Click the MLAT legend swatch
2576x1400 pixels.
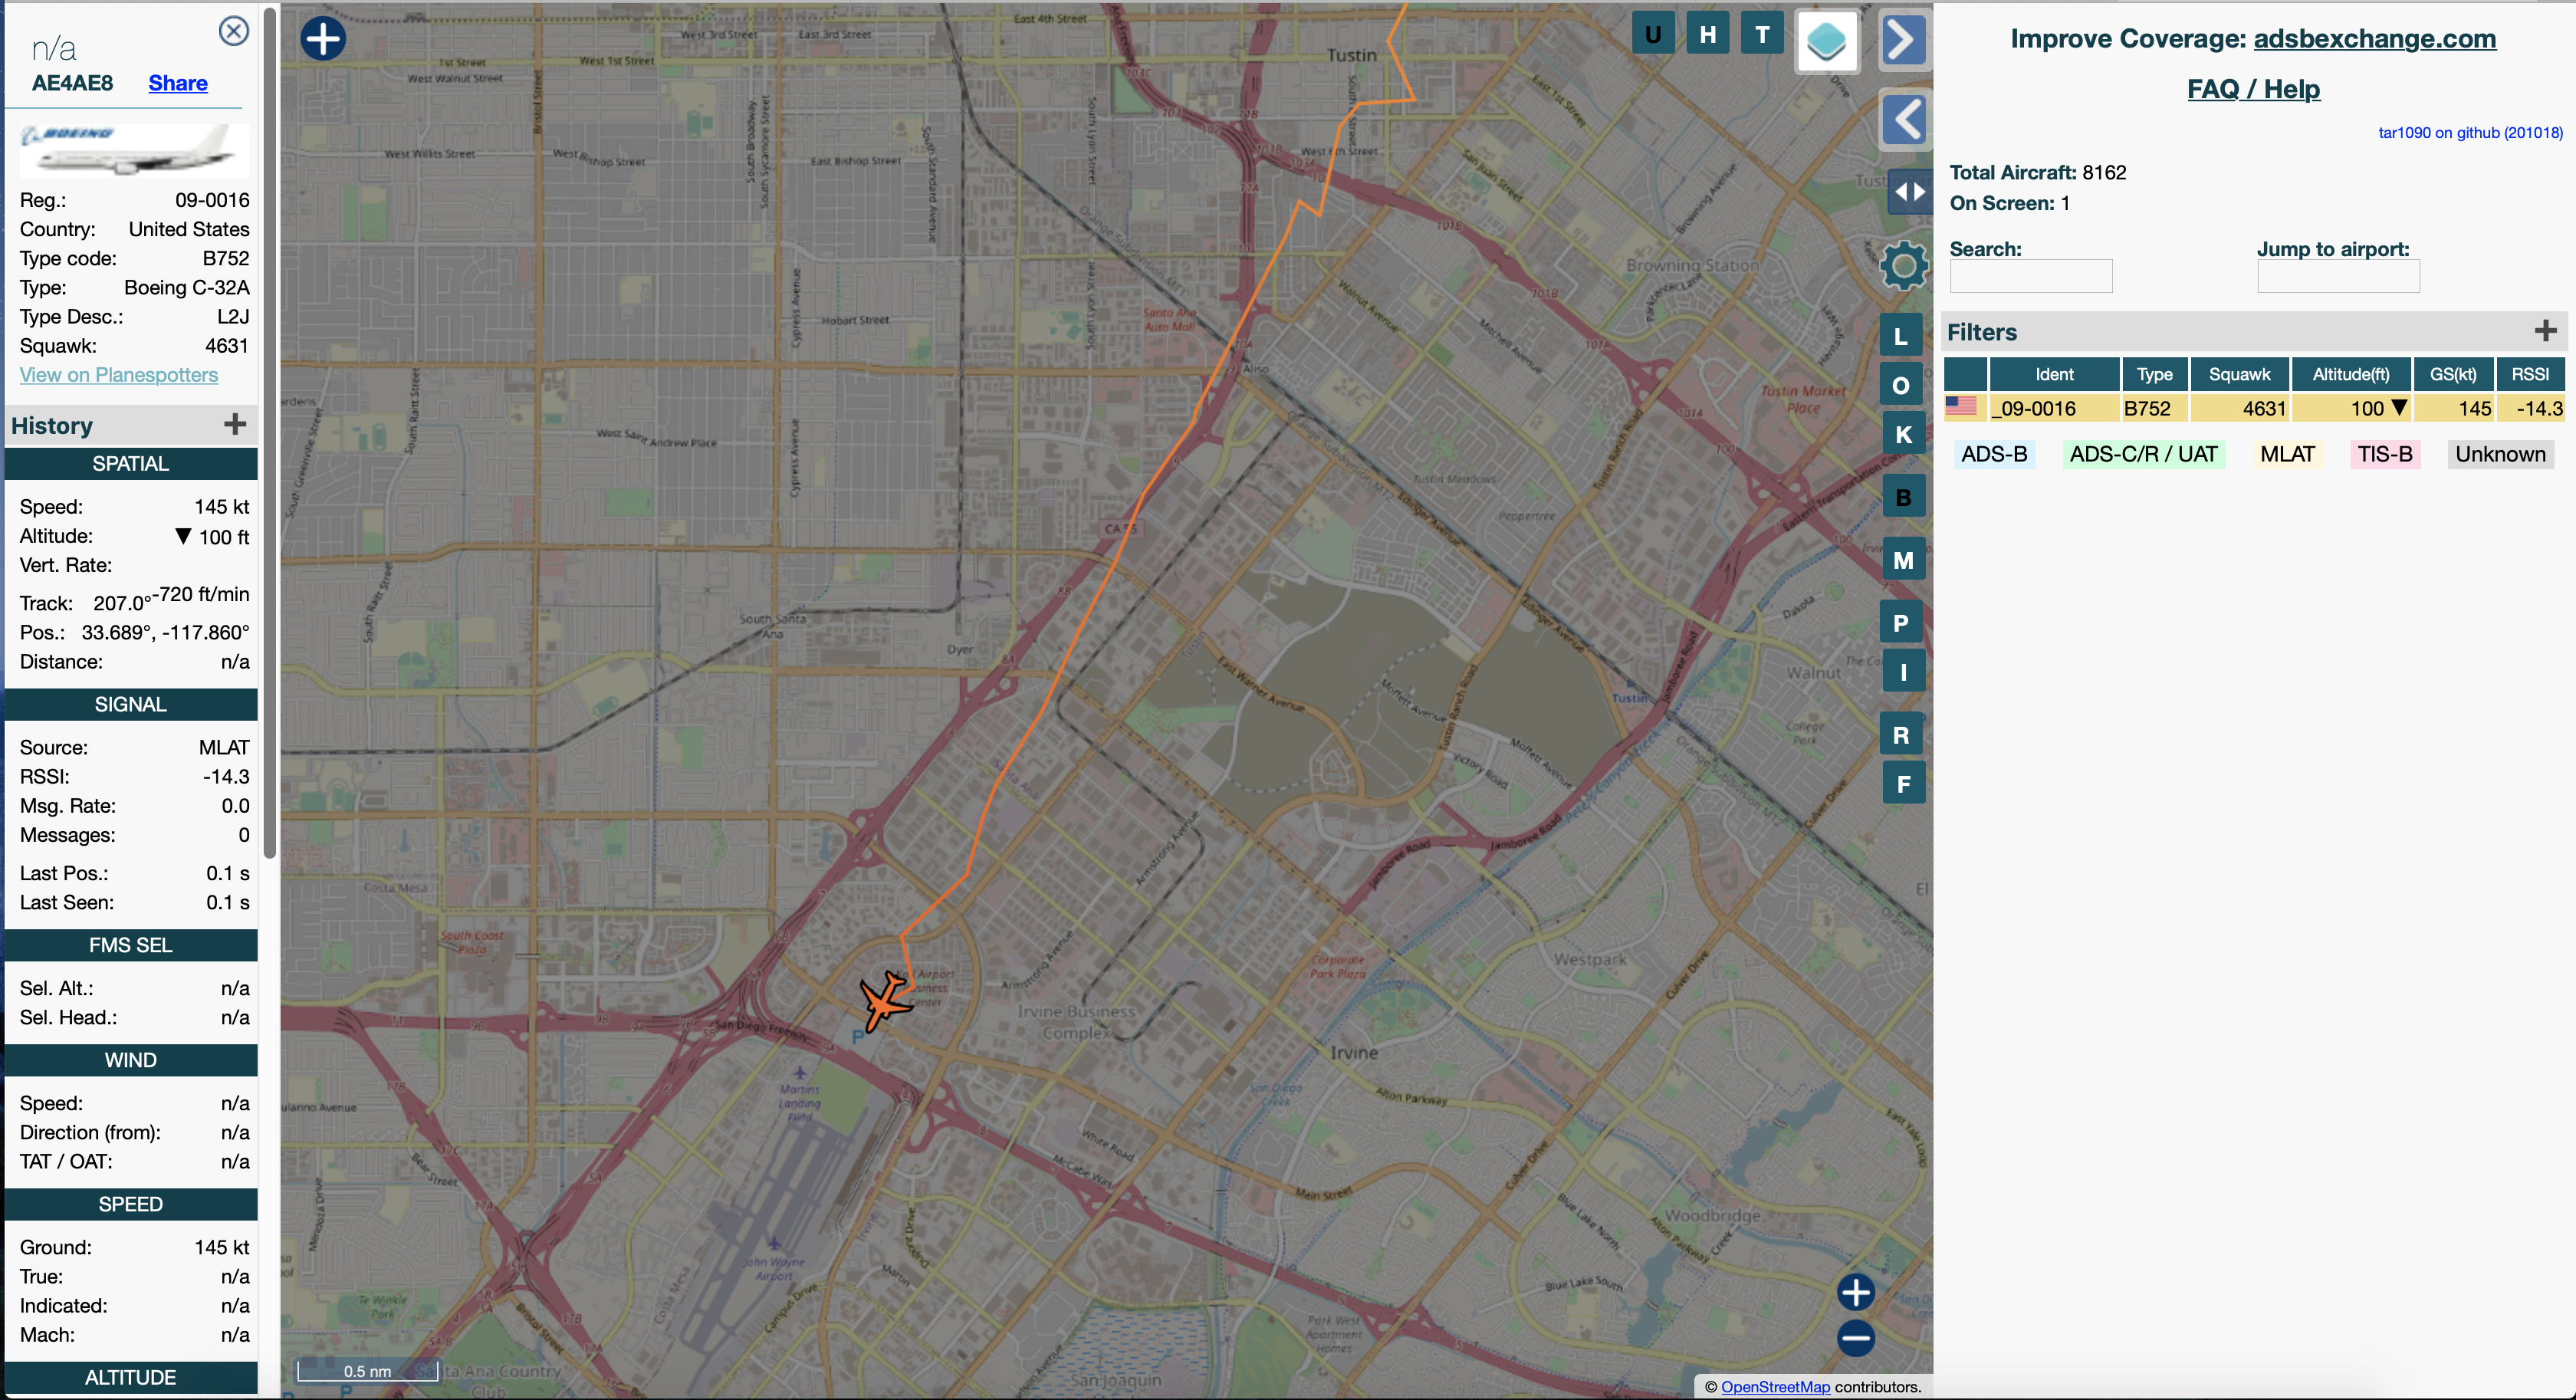click(x=2287, y=454)
